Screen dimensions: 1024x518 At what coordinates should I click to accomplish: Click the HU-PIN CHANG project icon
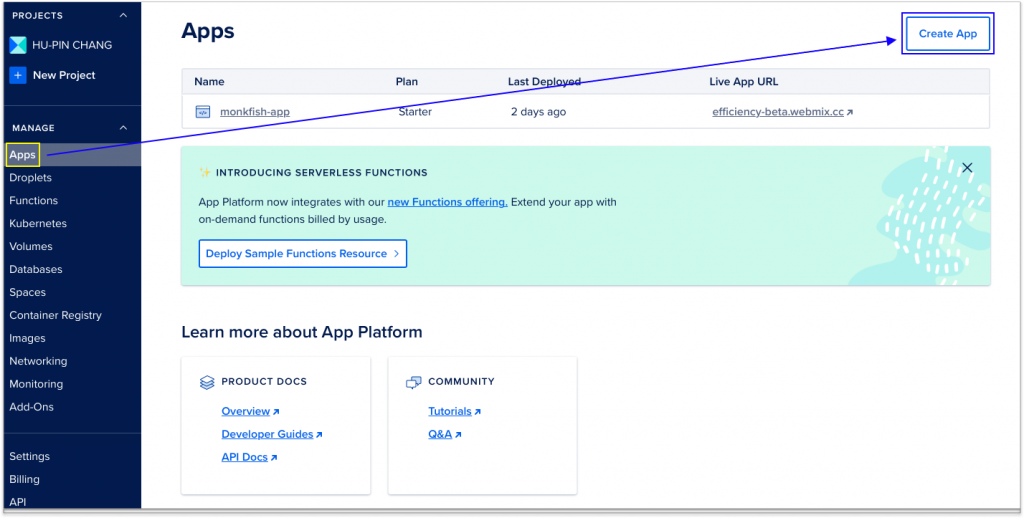click(18, 45)
